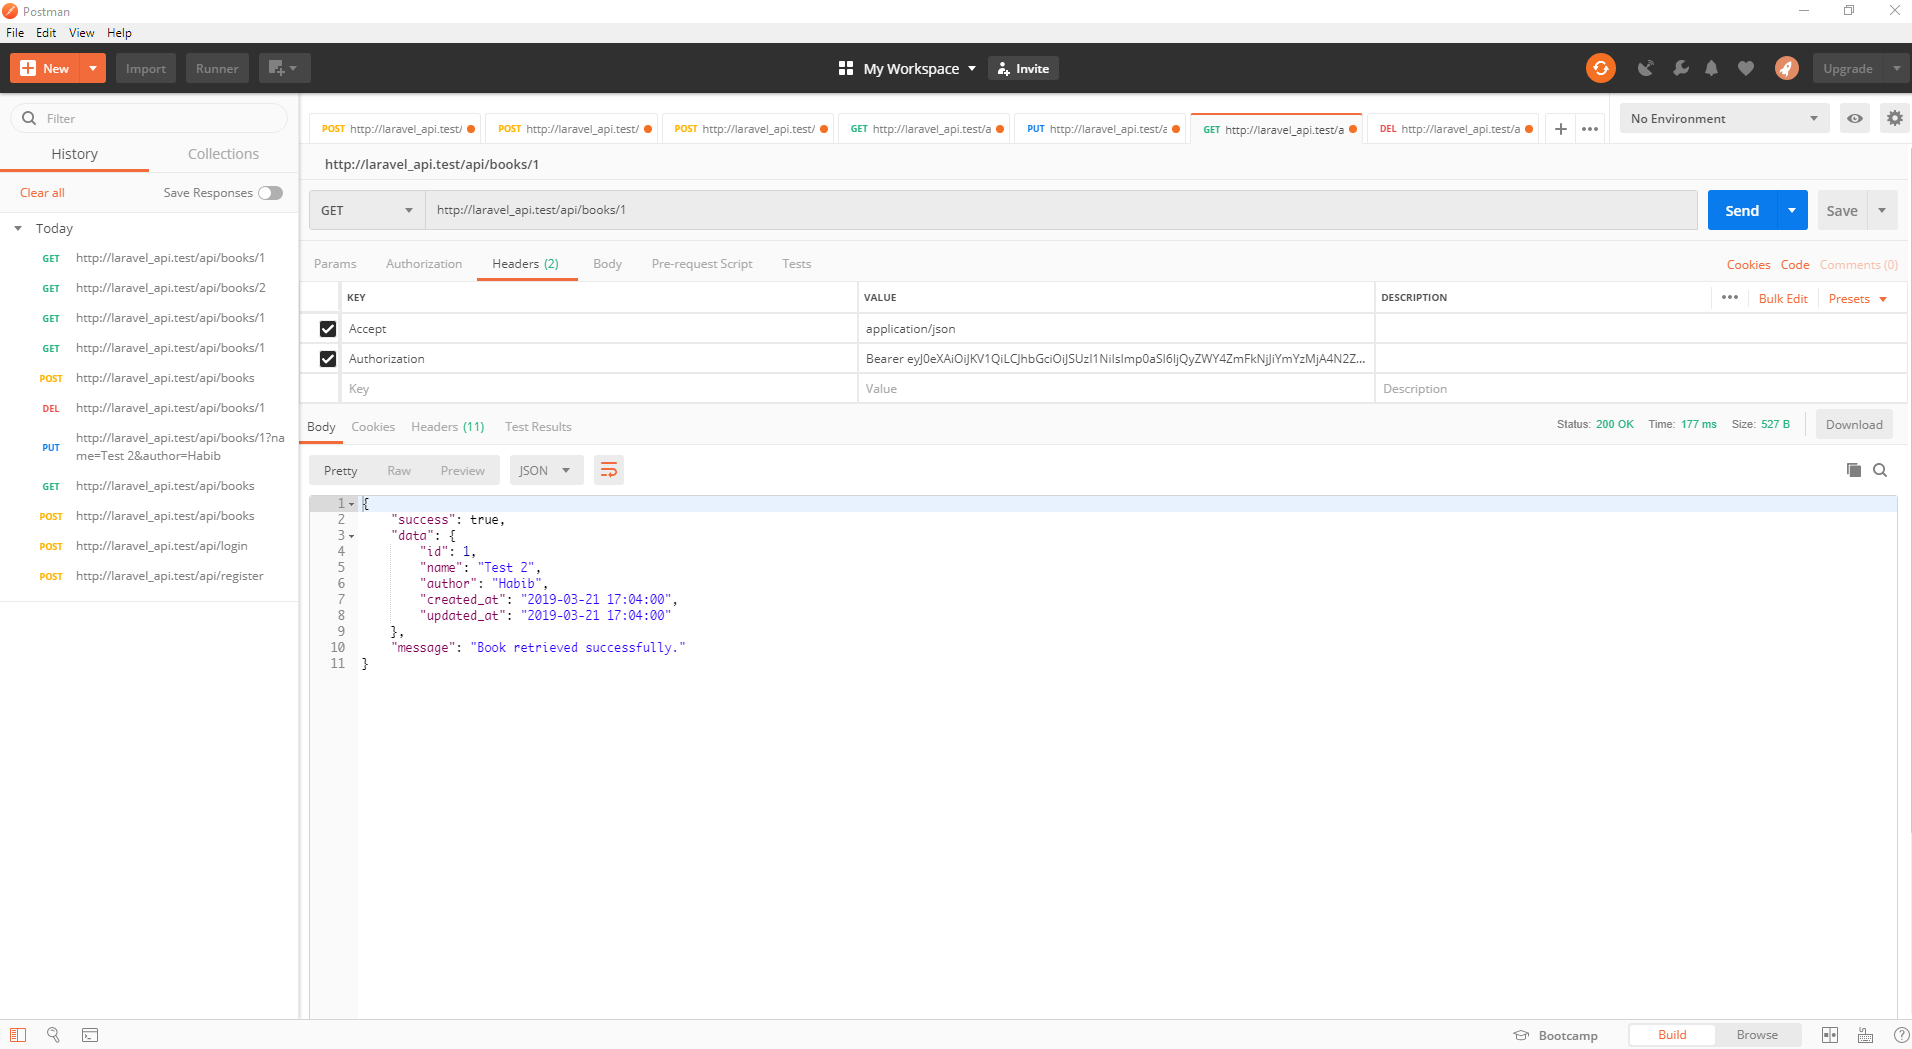Open the interceptor satellite icon

1645,68
